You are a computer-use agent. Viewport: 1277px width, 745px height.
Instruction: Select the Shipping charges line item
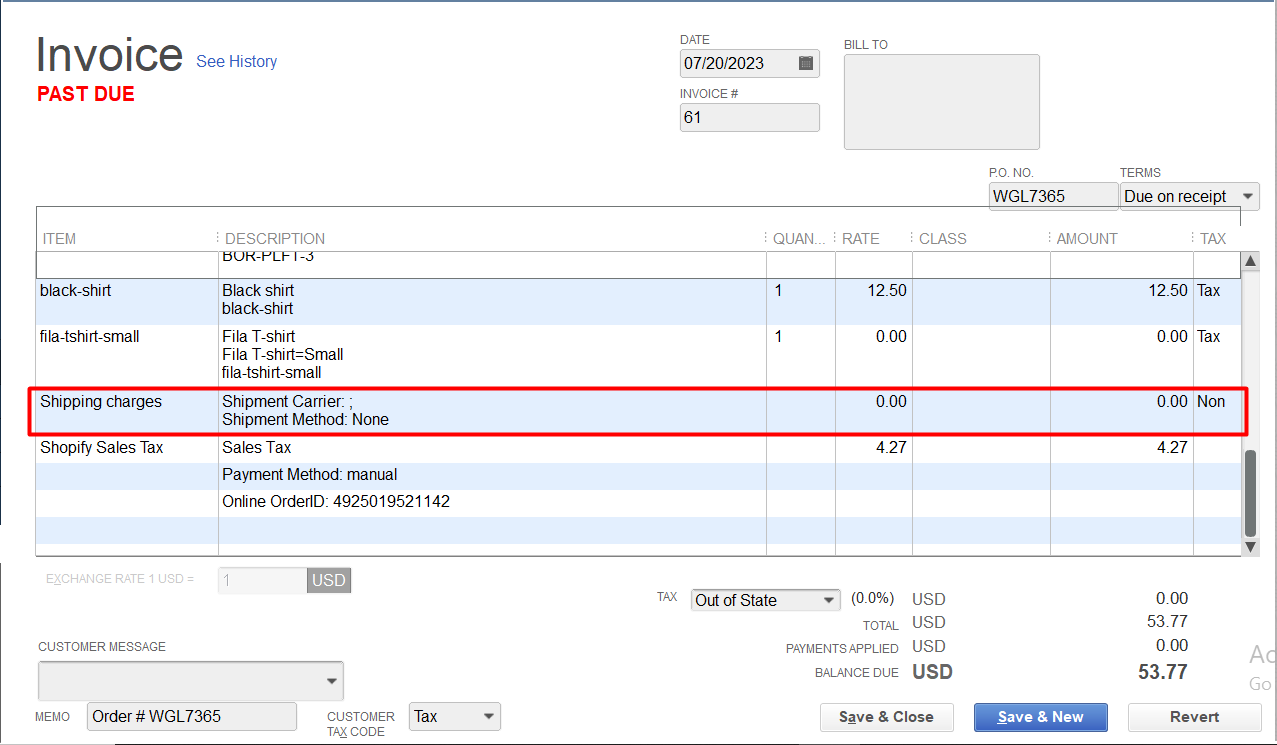coord(100,402)
